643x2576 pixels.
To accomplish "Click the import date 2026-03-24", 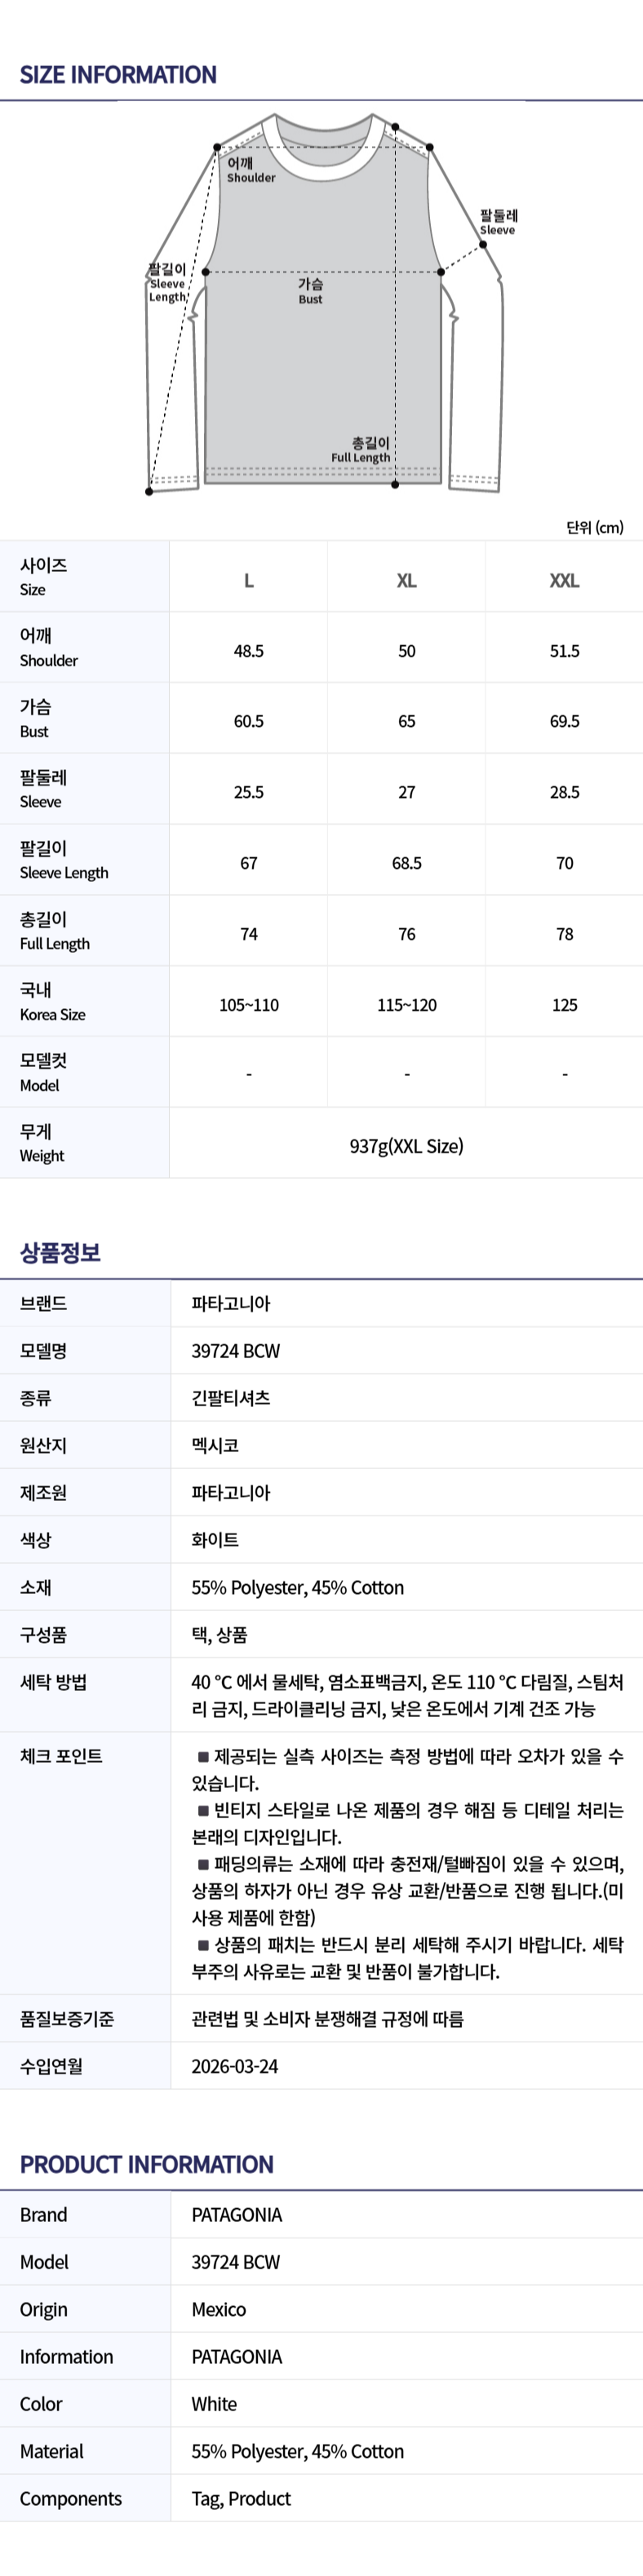I will 235,2066.
